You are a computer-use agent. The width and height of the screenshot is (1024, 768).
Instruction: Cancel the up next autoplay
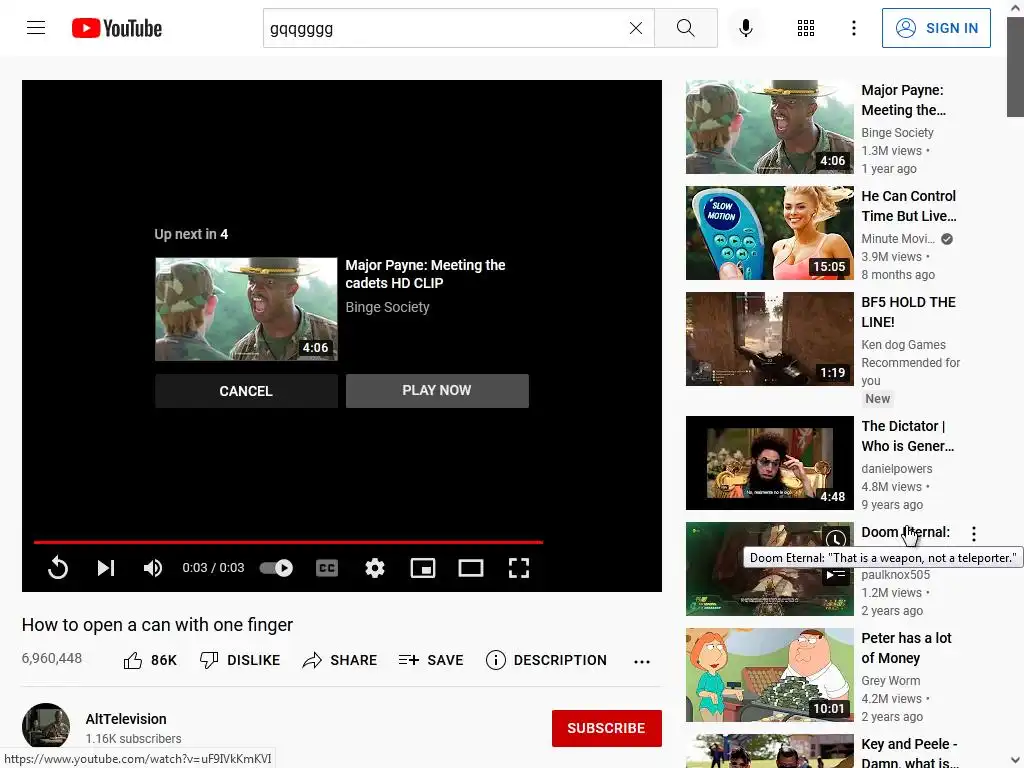coord(246,391)
